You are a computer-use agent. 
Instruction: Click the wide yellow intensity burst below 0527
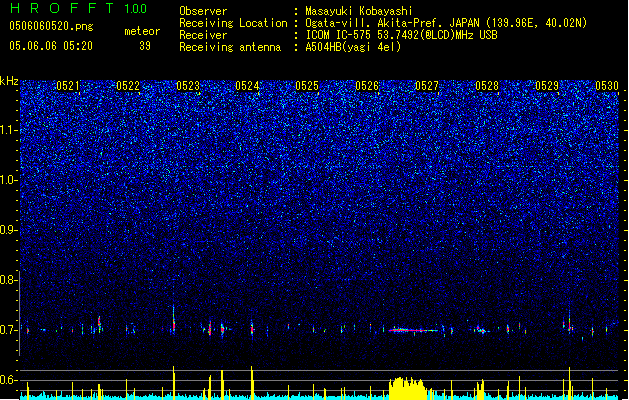(408, 388)
